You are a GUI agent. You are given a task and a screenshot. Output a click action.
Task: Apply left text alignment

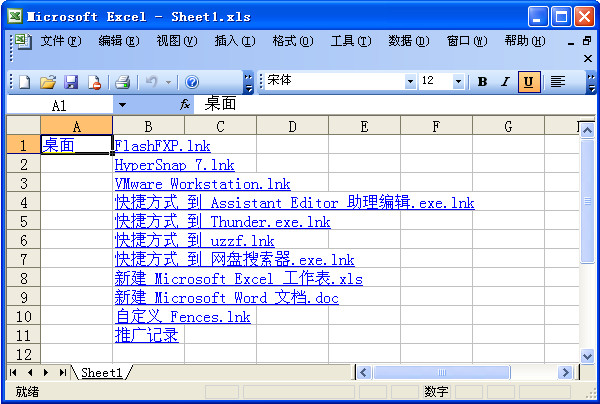pos(558,81)
